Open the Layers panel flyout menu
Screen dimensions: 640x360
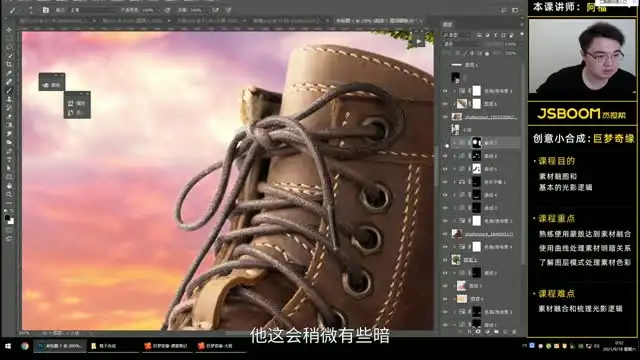521,24
